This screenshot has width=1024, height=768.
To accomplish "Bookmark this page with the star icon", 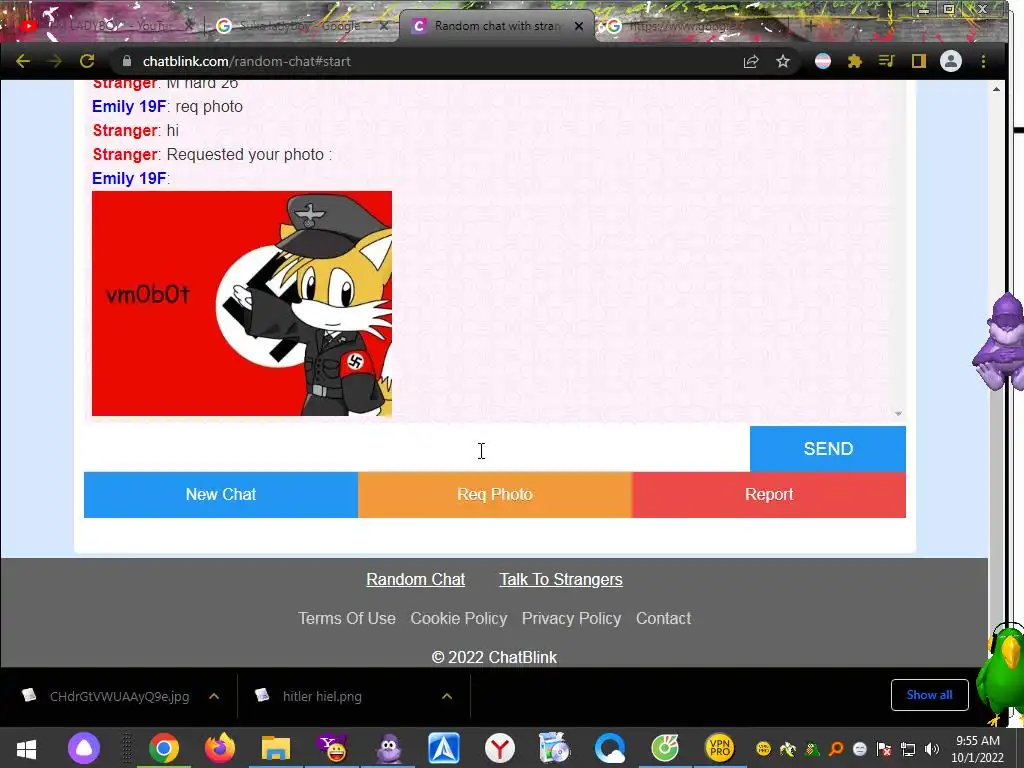I will pos(783,61).
